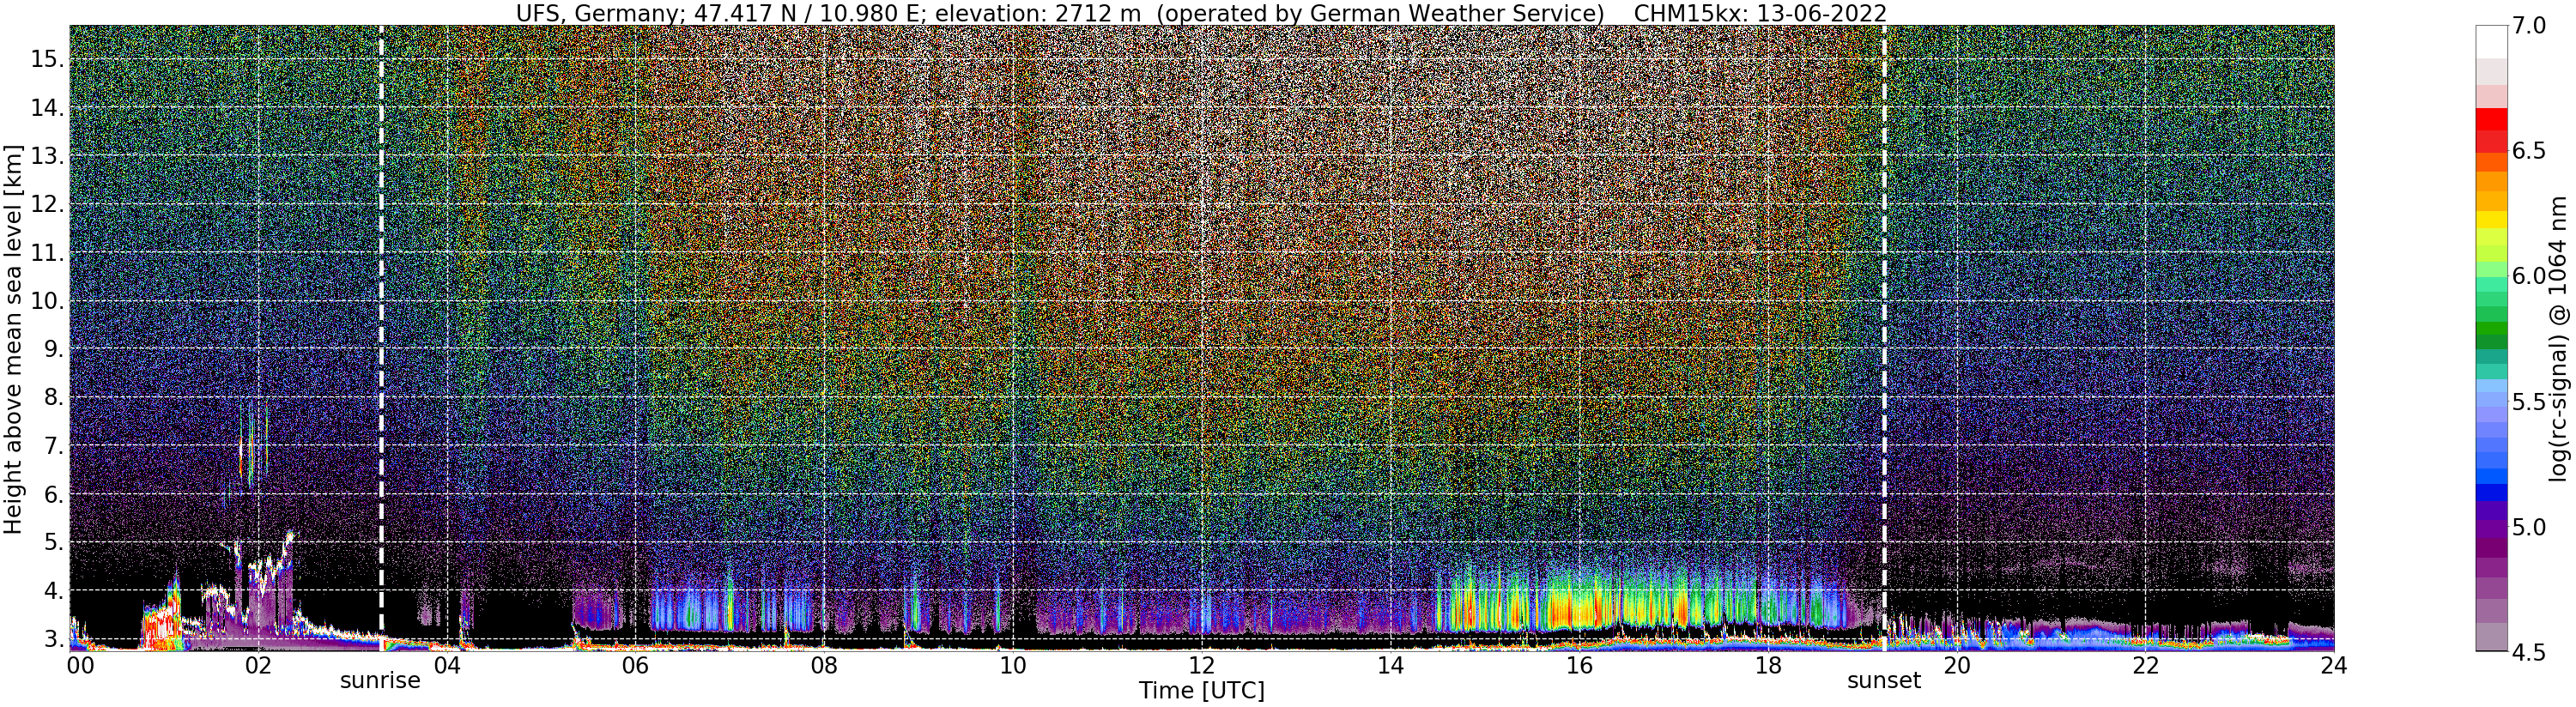Image resolution: width=2576 pixels, height=707 pixels.
Task: Click the white segment at the colorbar top
Action: 2492,43
